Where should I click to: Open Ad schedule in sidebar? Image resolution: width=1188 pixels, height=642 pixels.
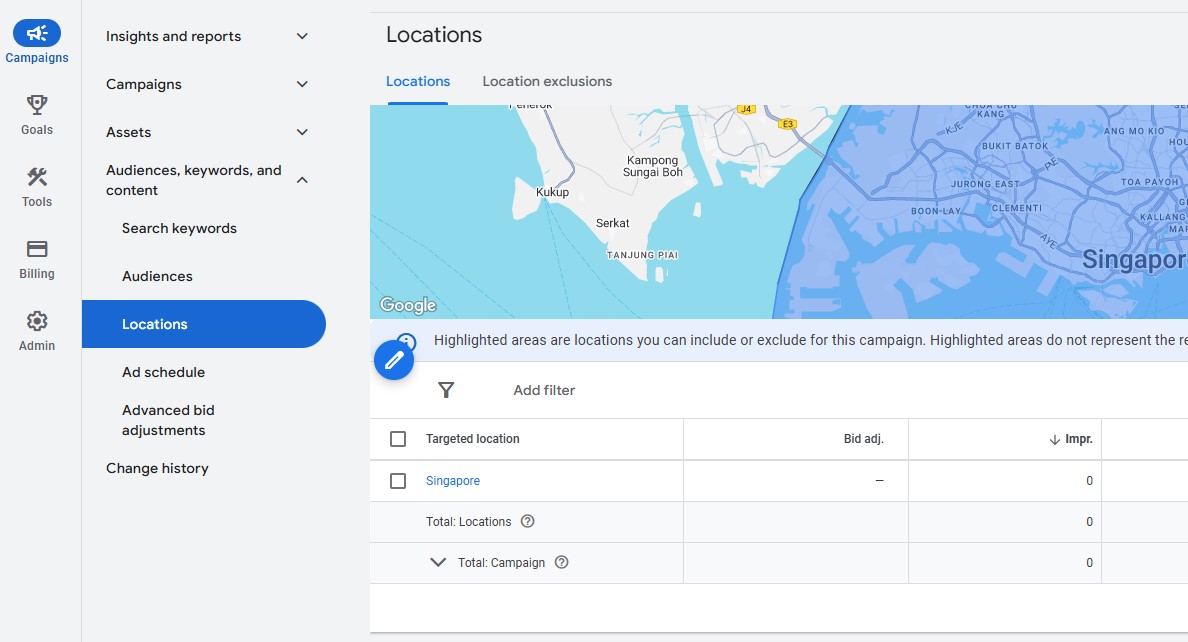pos(163,372)
